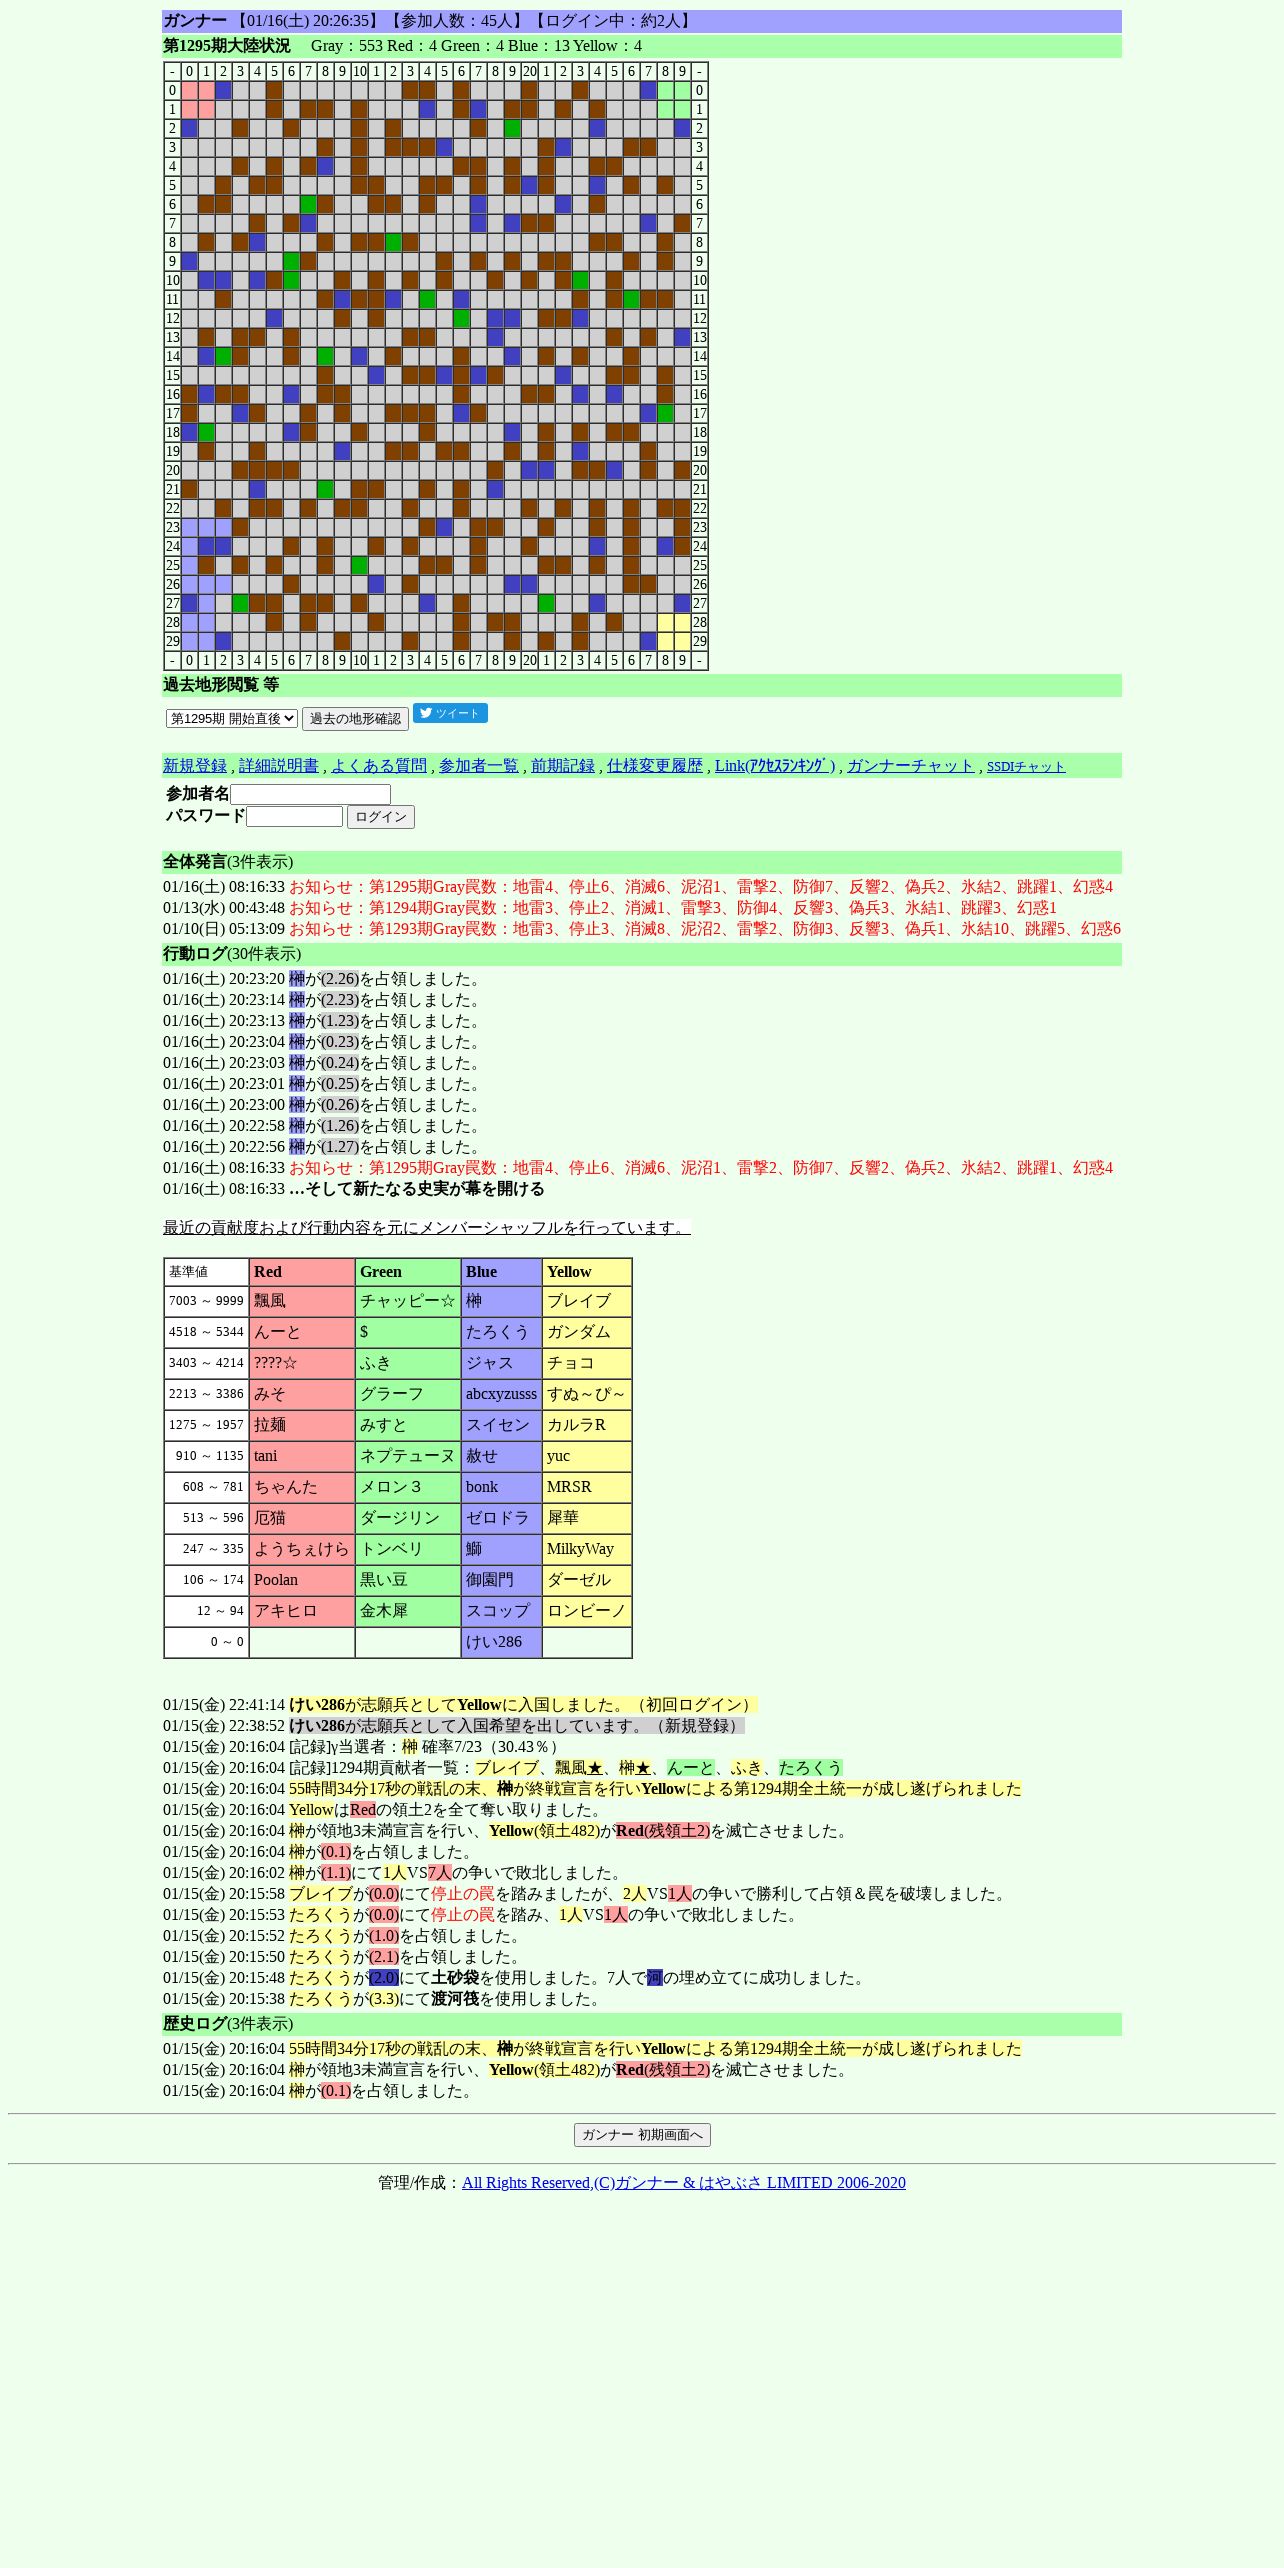This screenshot has height=2568, width=1284.
Task: Click member name ネプテューヌ in Green column
Action: pos(408,1456)
